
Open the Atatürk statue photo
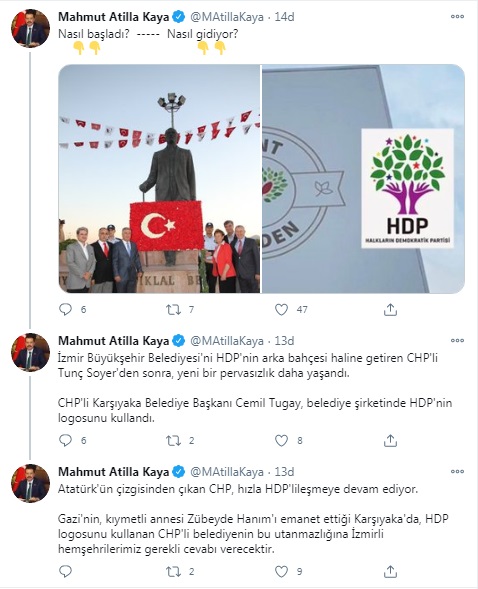tap(160, 179)
